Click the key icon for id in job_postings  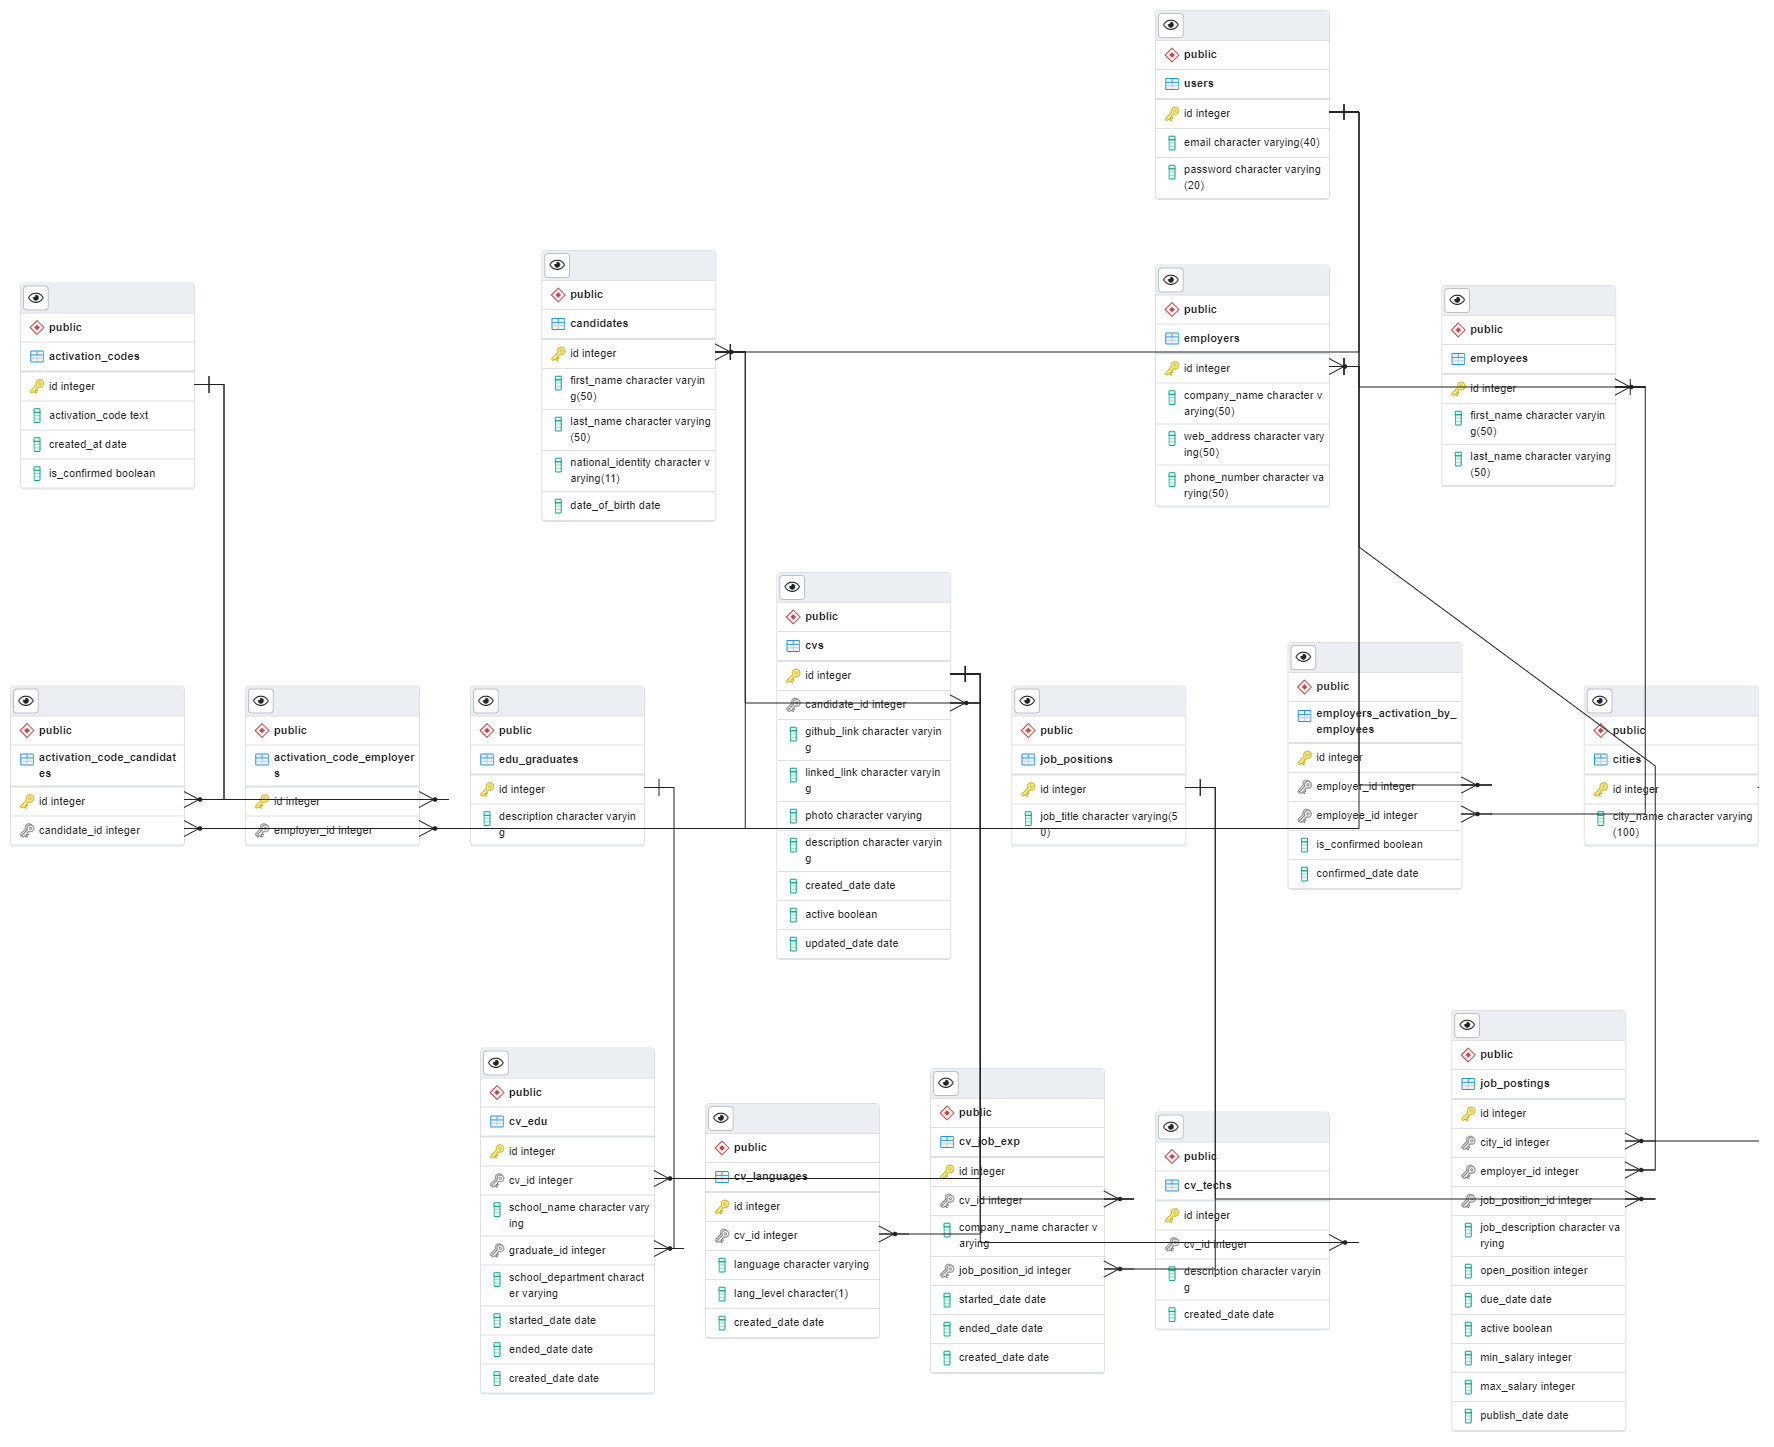coord(1466,1113)
